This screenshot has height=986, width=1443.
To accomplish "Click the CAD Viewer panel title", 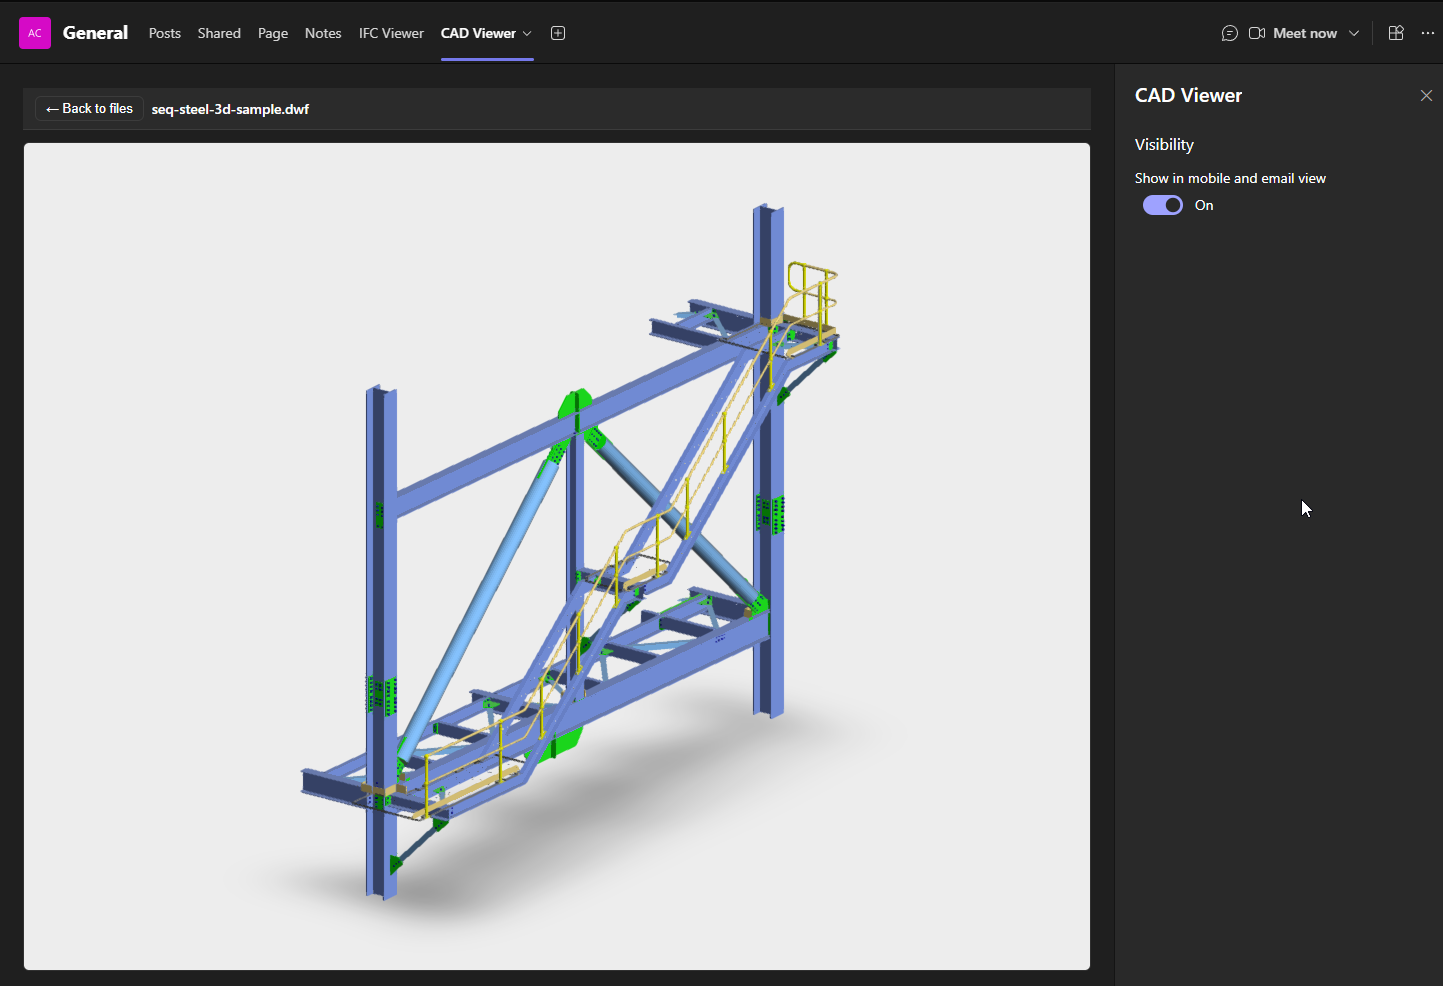I will click(x=1188, y=95).
